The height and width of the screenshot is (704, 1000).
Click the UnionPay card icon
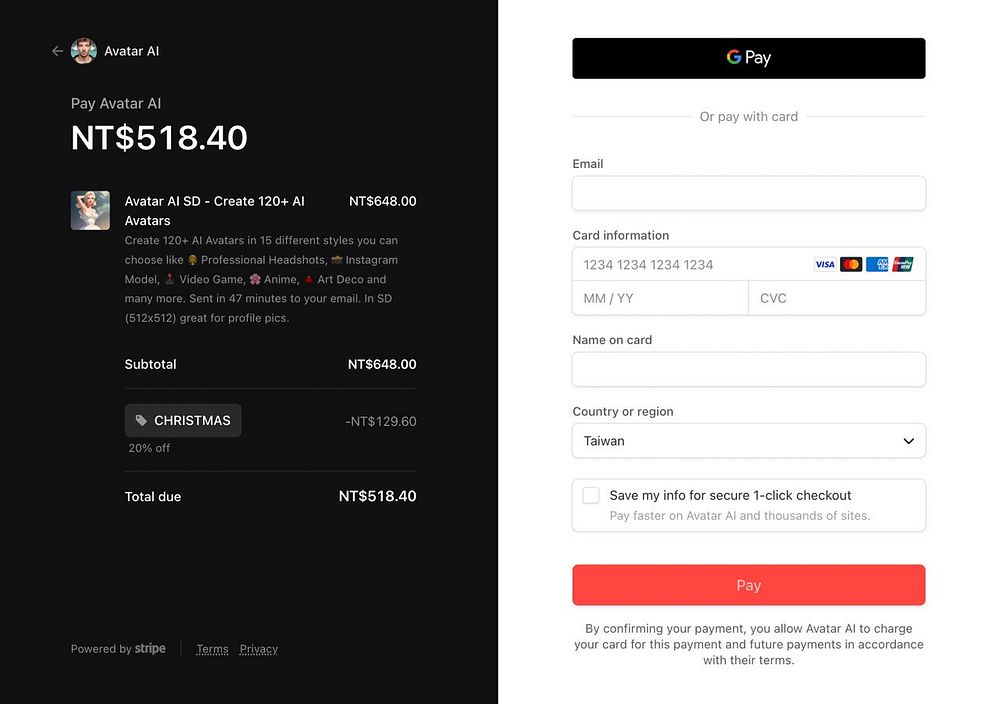[903, 265]
